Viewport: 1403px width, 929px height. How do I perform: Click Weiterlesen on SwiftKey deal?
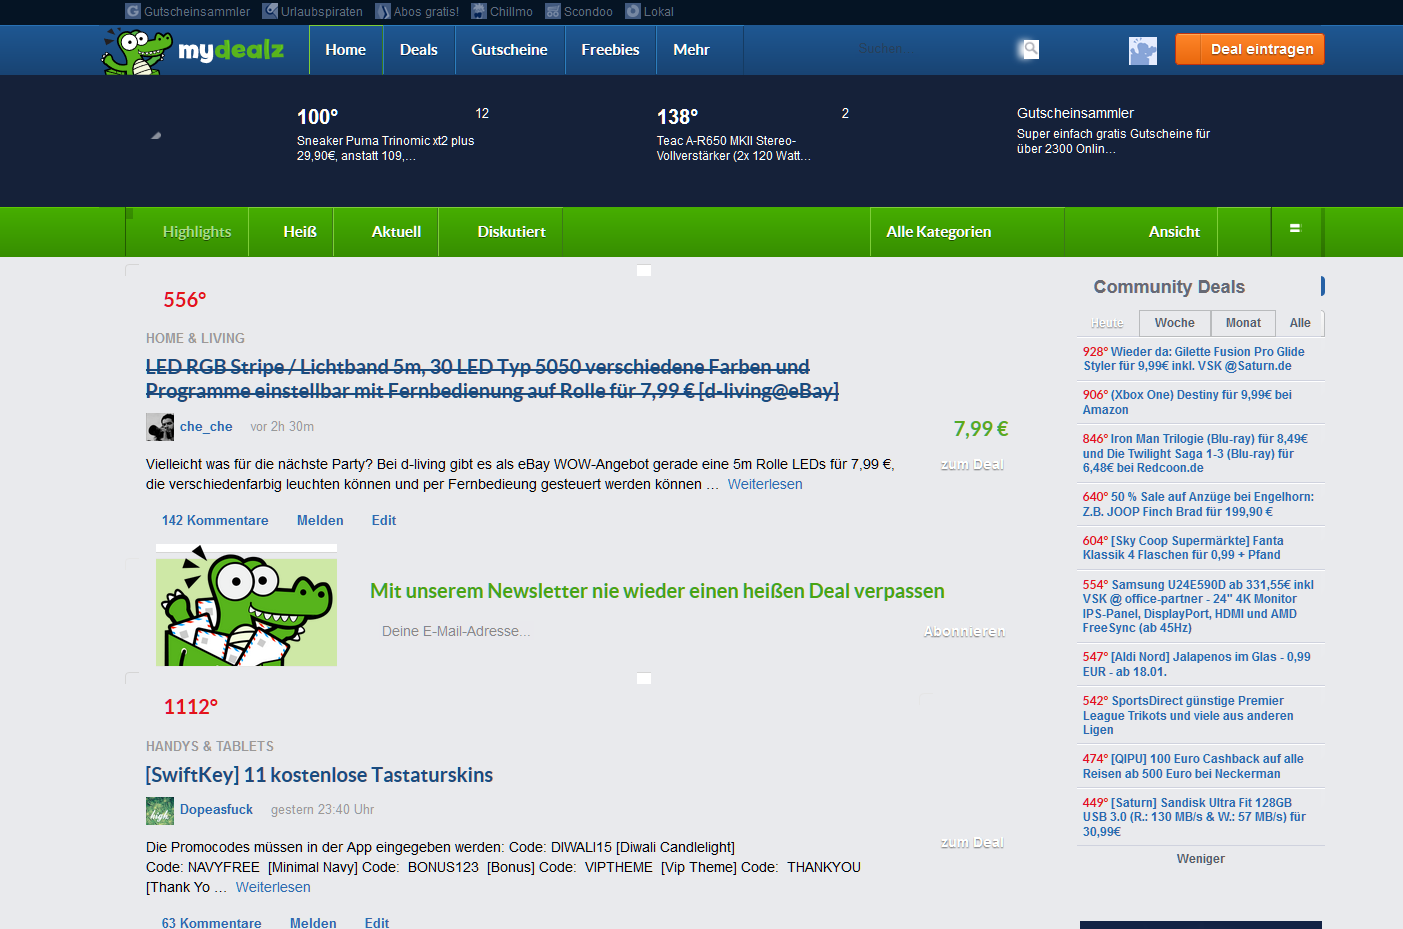coord(273,888)
